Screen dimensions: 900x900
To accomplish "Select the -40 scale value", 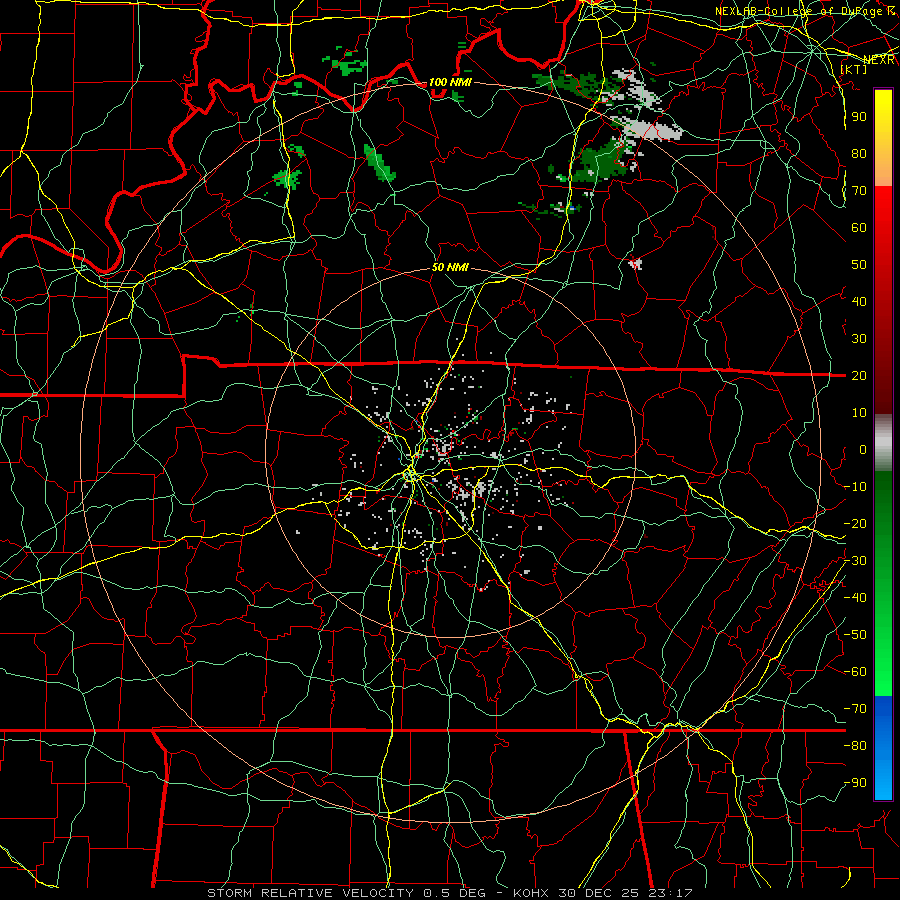I will point(855,598).
